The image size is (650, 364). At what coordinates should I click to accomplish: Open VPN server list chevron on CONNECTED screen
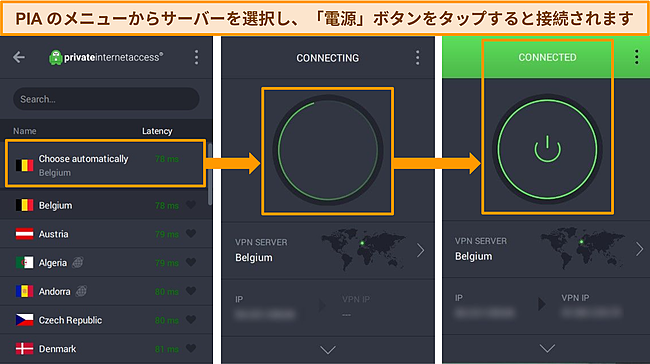[x=640, y=249]
